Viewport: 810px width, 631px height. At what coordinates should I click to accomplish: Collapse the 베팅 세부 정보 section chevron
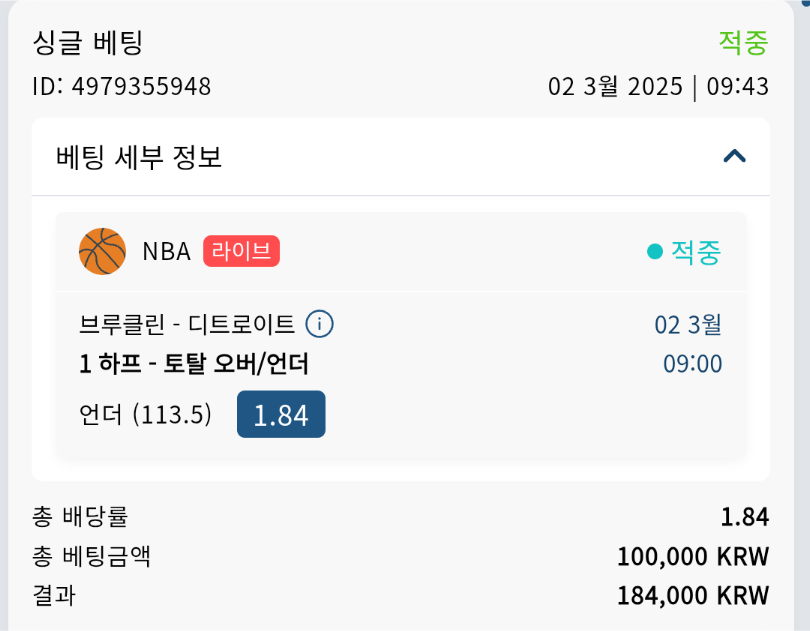pos(735,156)
